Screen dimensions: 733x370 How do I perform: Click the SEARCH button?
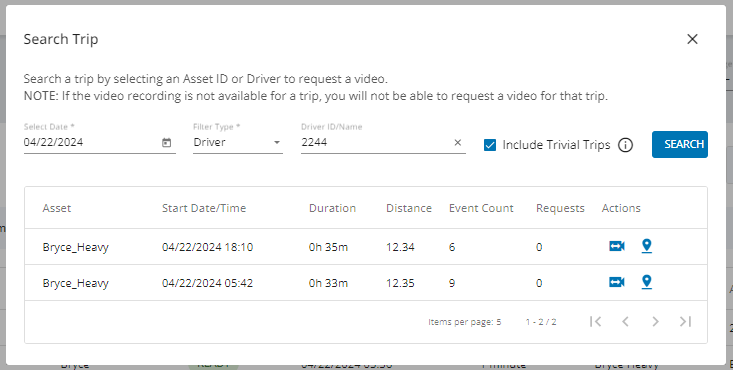(x=680, y=144)
